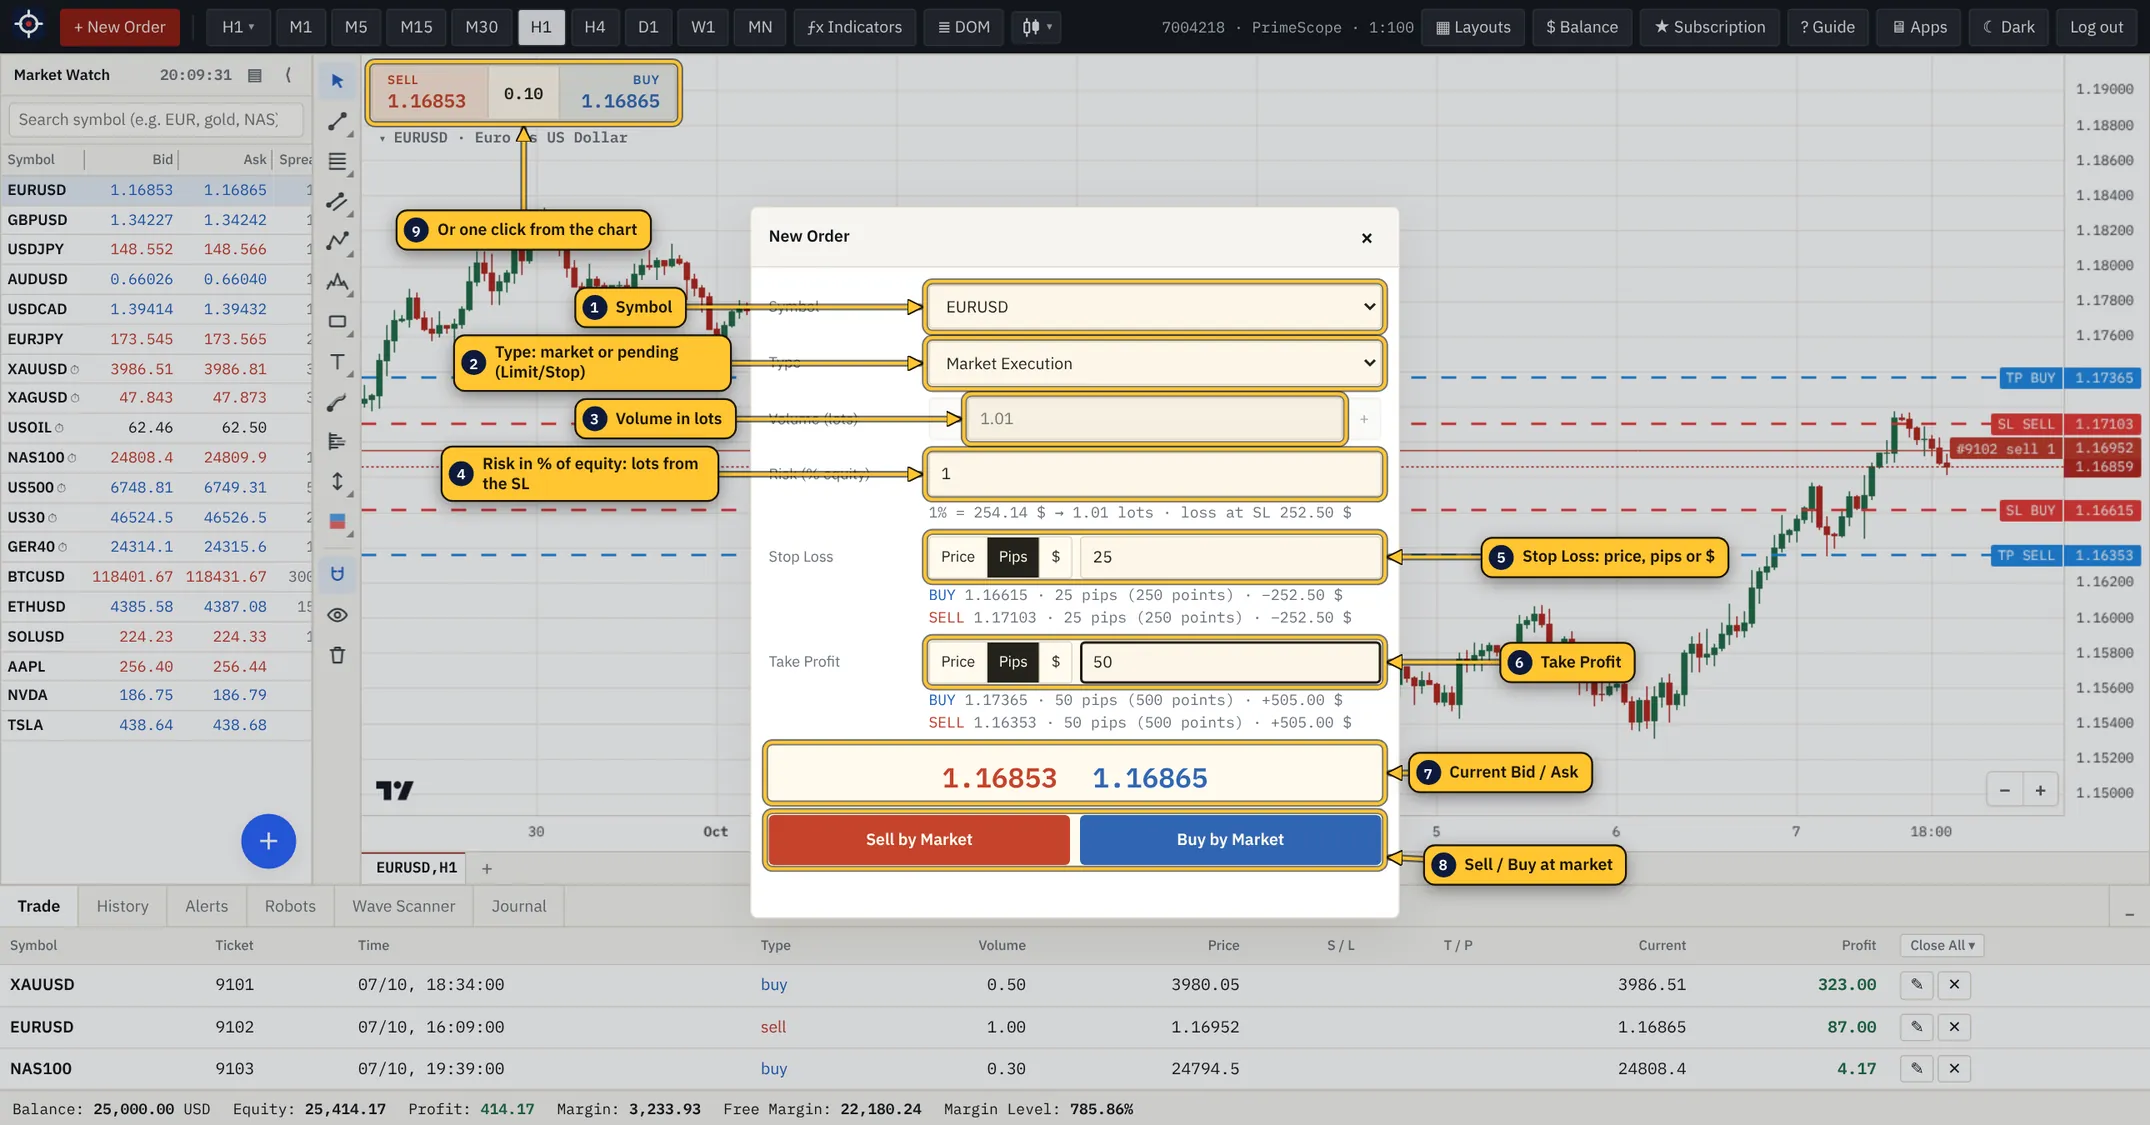
Task: Close the NAS100 position with X
Action: point(1954,1069)
